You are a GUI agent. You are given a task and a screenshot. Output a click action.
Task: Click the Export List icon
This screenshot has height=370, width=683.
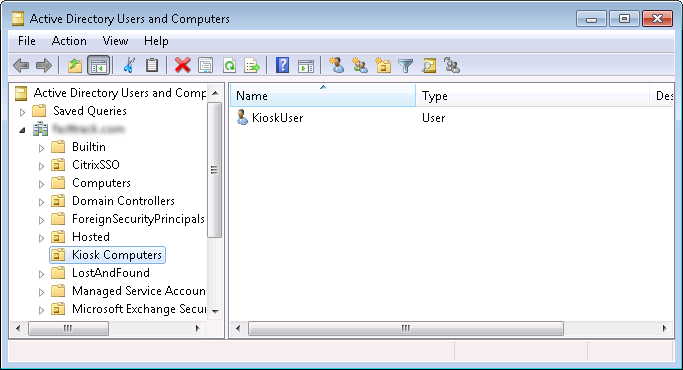coord(252,66)
